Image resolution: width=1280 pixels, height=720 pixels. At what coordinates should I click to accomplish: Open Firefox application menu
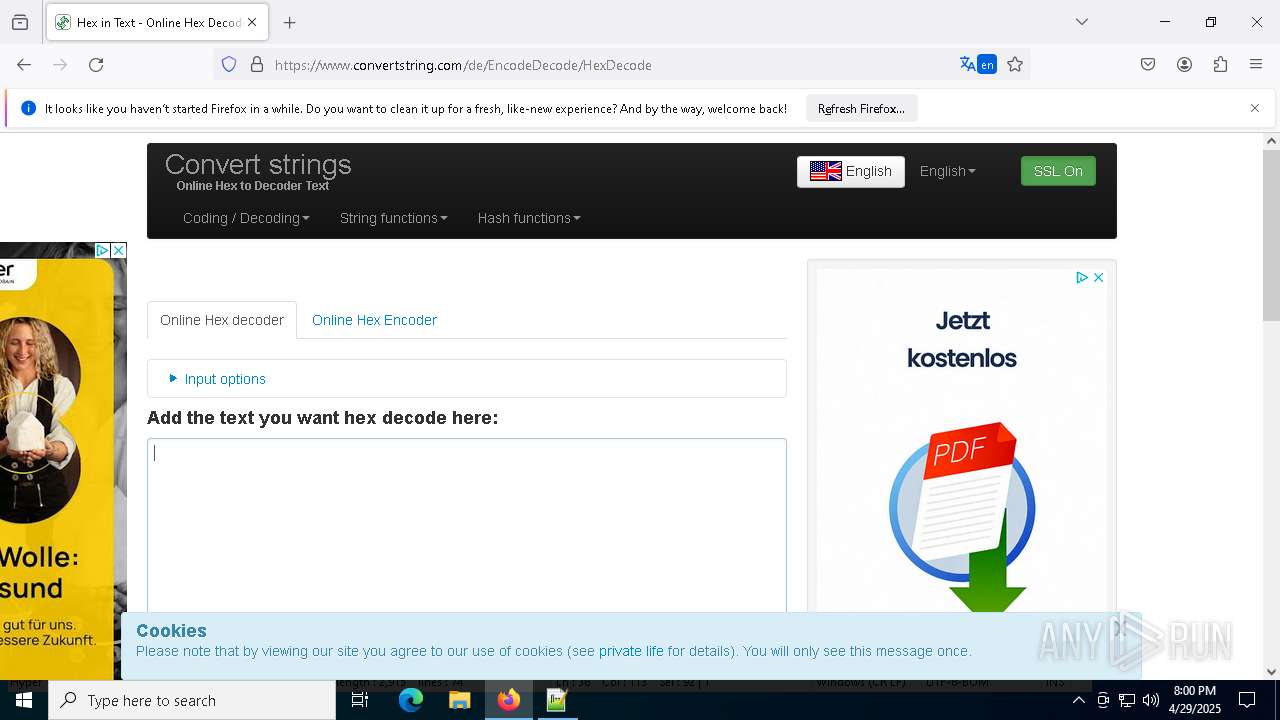pos(1256,65)
